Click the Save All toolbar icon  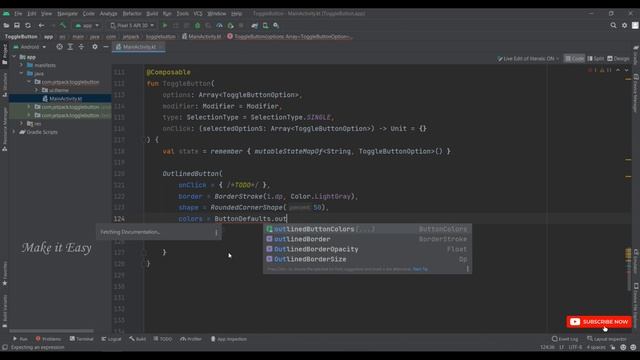17,25
